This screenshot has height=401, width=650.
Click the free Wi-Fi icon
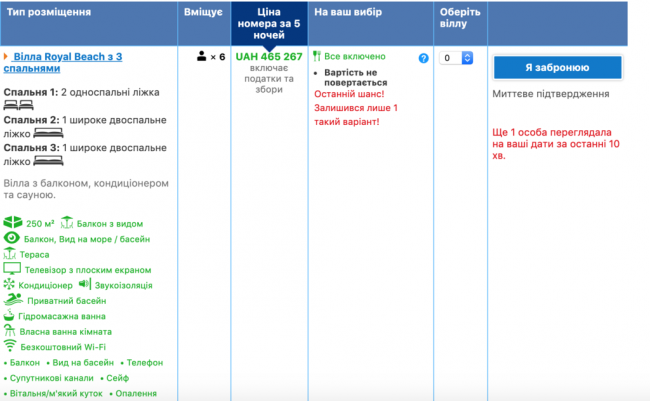(x=11, y=346)
